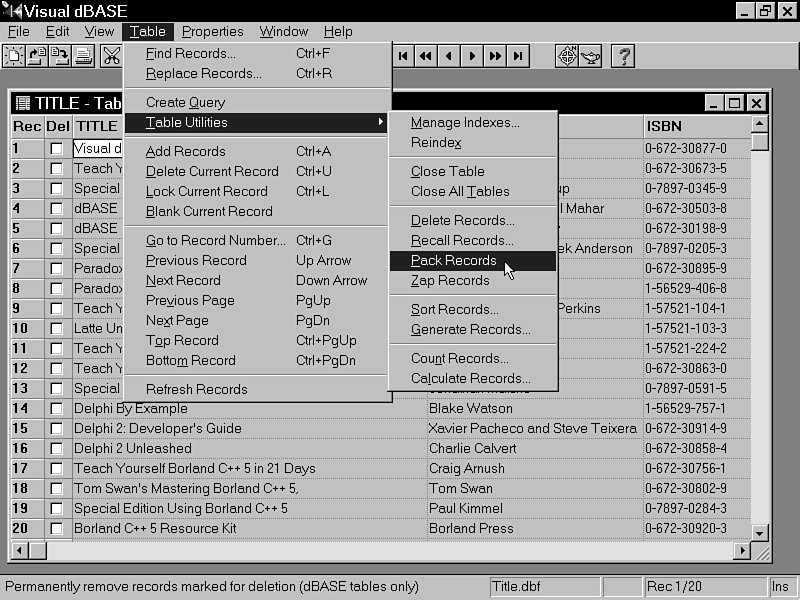Choose Manage Indexes menu entry
This screenshot has width=800, height=600.
[x=465, y=123]
